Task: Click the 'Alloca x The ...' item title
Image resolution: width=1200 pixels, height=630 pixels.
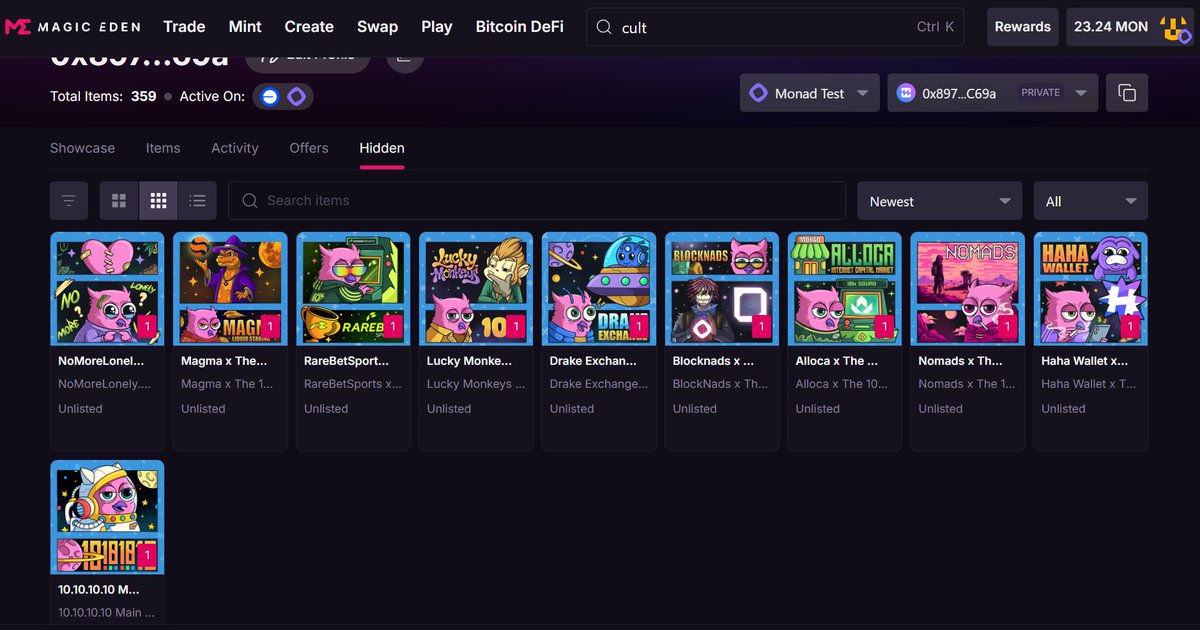Action: click(836, 361)
